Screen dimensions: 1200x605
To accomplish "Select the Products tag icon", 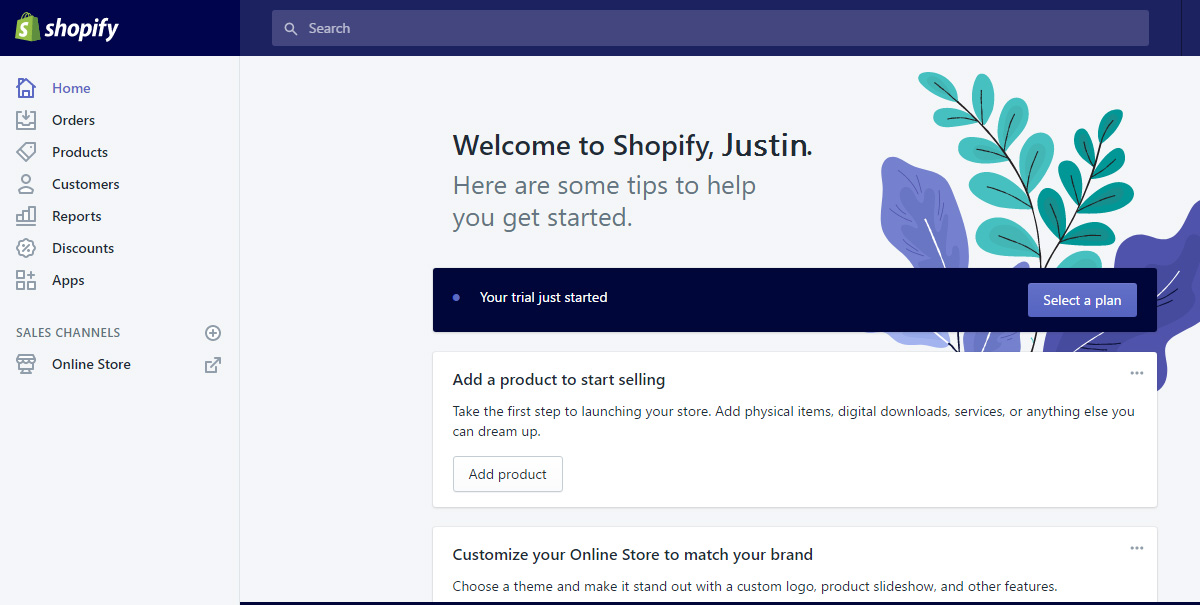I will point(26,152).
